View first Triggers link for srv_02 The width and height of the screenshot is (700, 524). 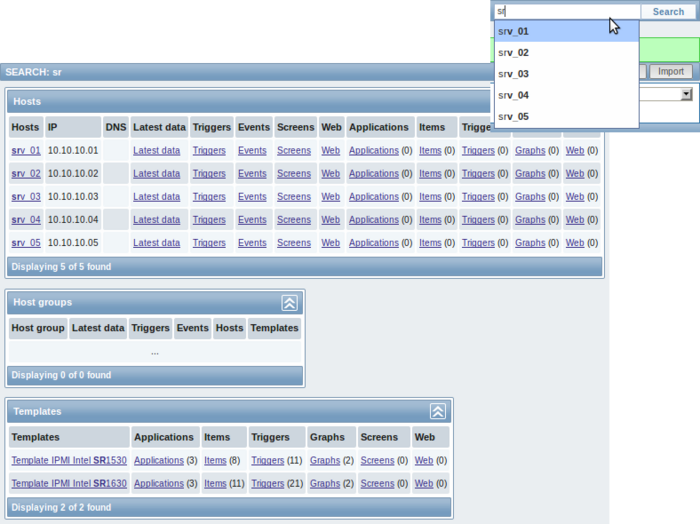pos(209,174)
